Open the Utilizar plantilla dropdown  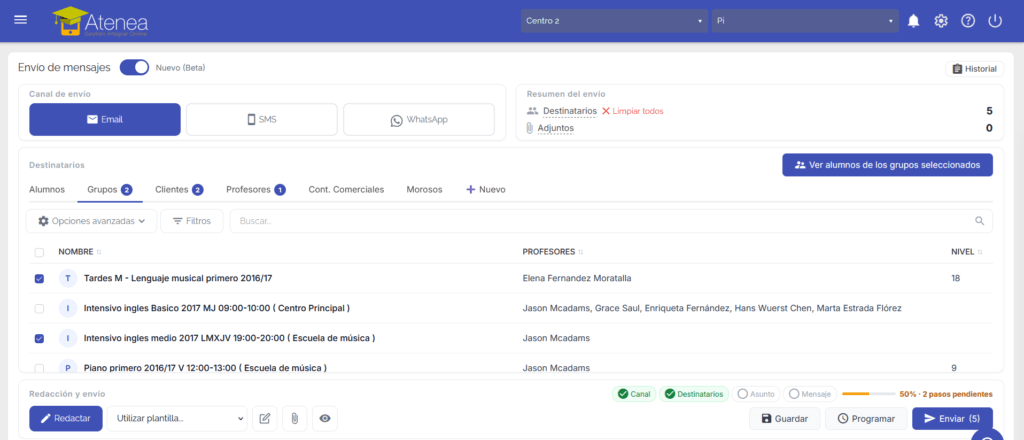coord(177,418)
